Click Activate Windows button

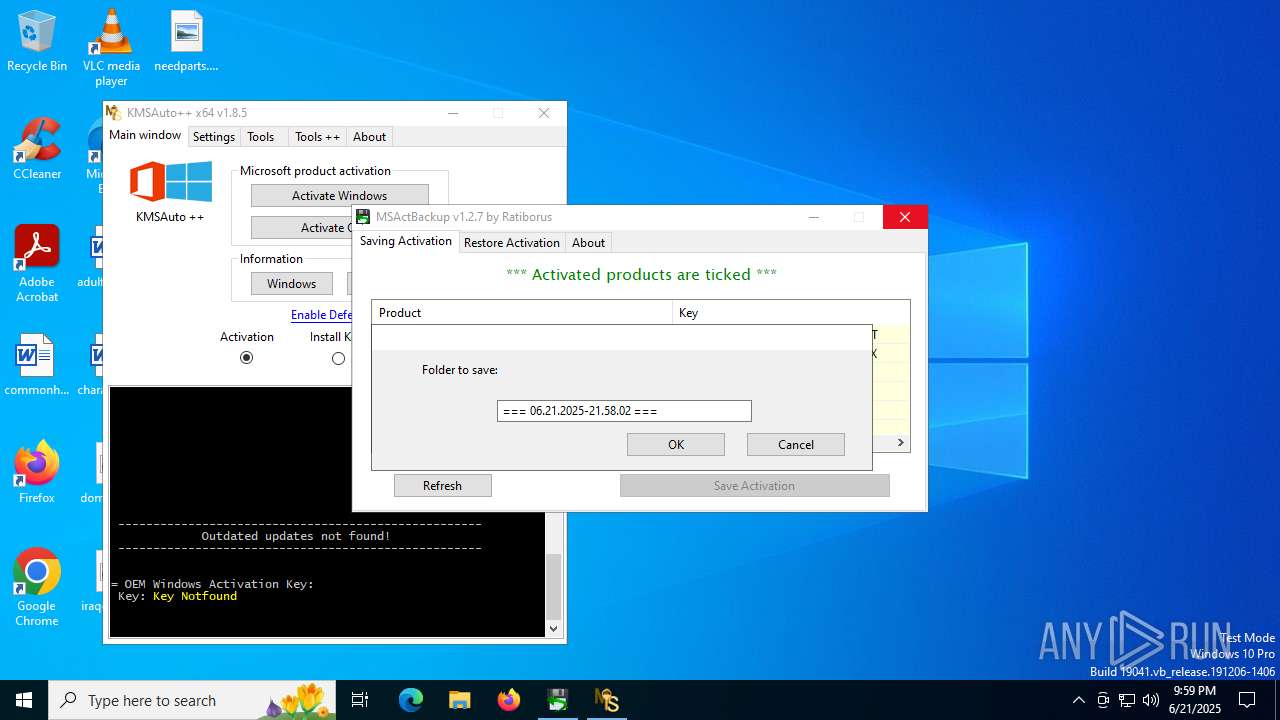340,196
